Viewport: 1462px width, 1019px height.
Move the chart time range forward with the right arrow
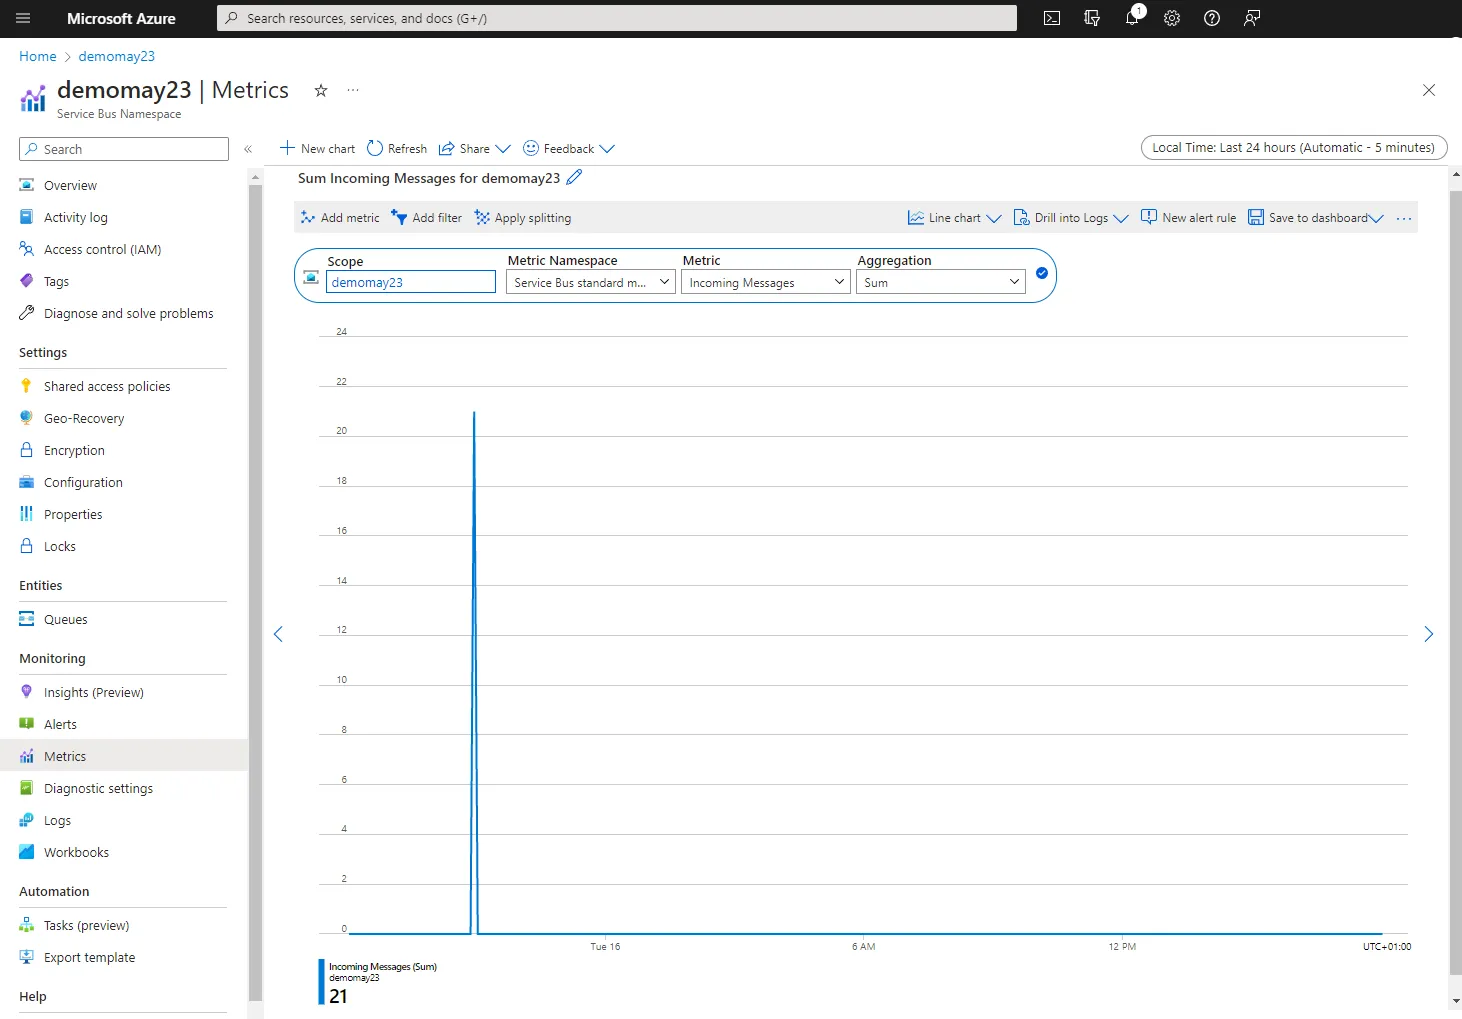click(1429, 634)
